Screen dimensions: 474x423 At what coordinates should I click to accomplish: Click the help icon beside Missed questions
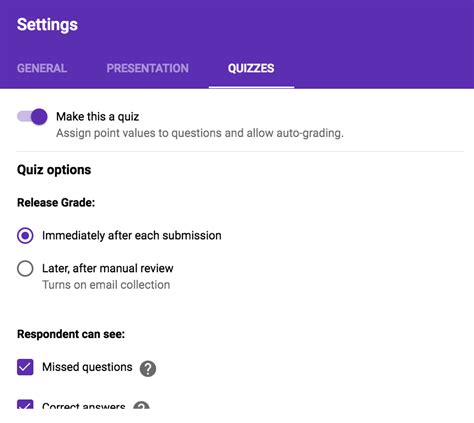tap(148, 368)
